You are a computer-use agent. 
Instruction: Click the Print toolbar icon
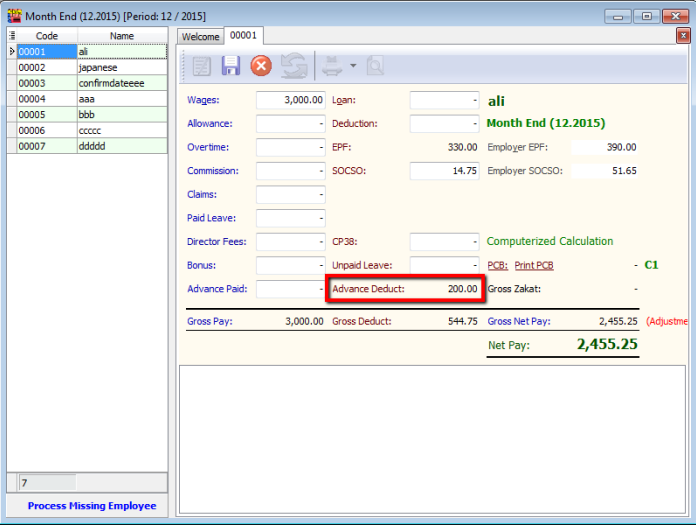(x=331, y=67)
